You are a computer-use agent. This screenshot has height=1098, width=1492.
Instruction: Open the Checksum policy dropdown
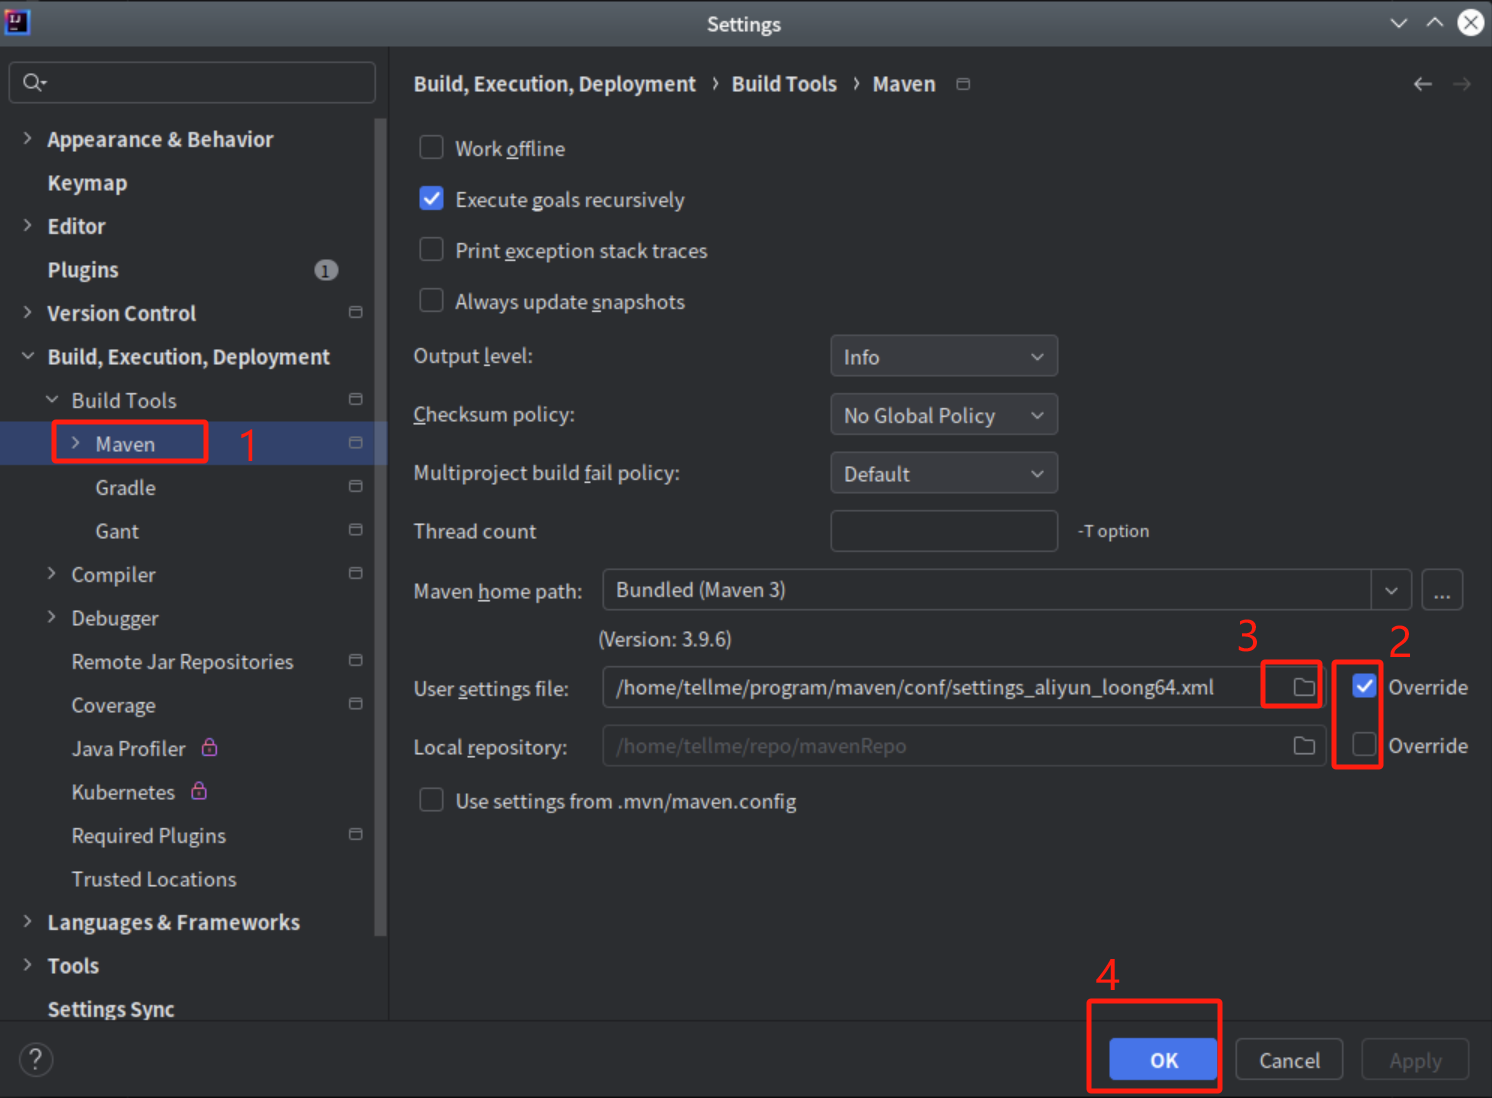(943, 415)
